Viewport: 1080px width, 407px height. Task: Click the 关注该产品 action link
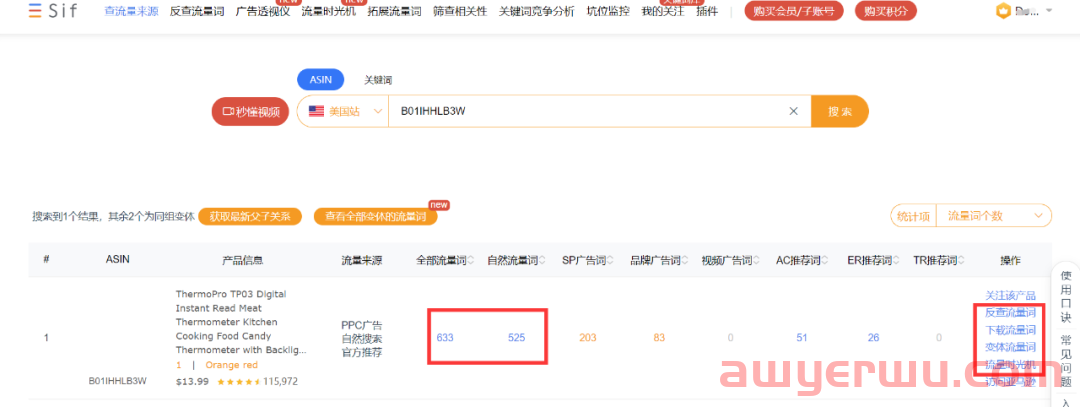point(1010,295)
